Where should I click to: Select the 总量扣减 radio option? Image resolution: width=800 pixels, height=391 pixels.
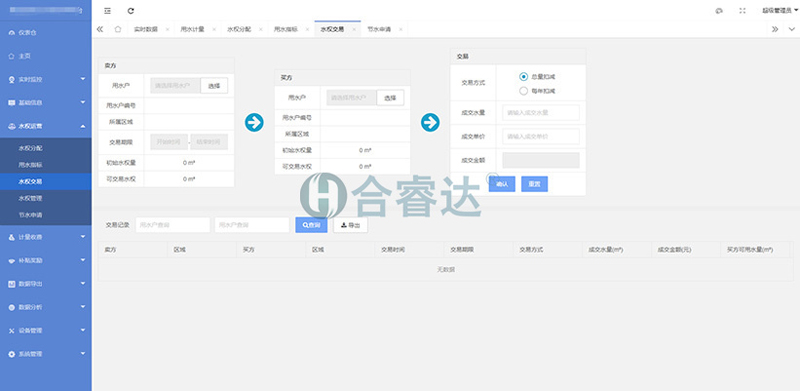tap(523, 77)
